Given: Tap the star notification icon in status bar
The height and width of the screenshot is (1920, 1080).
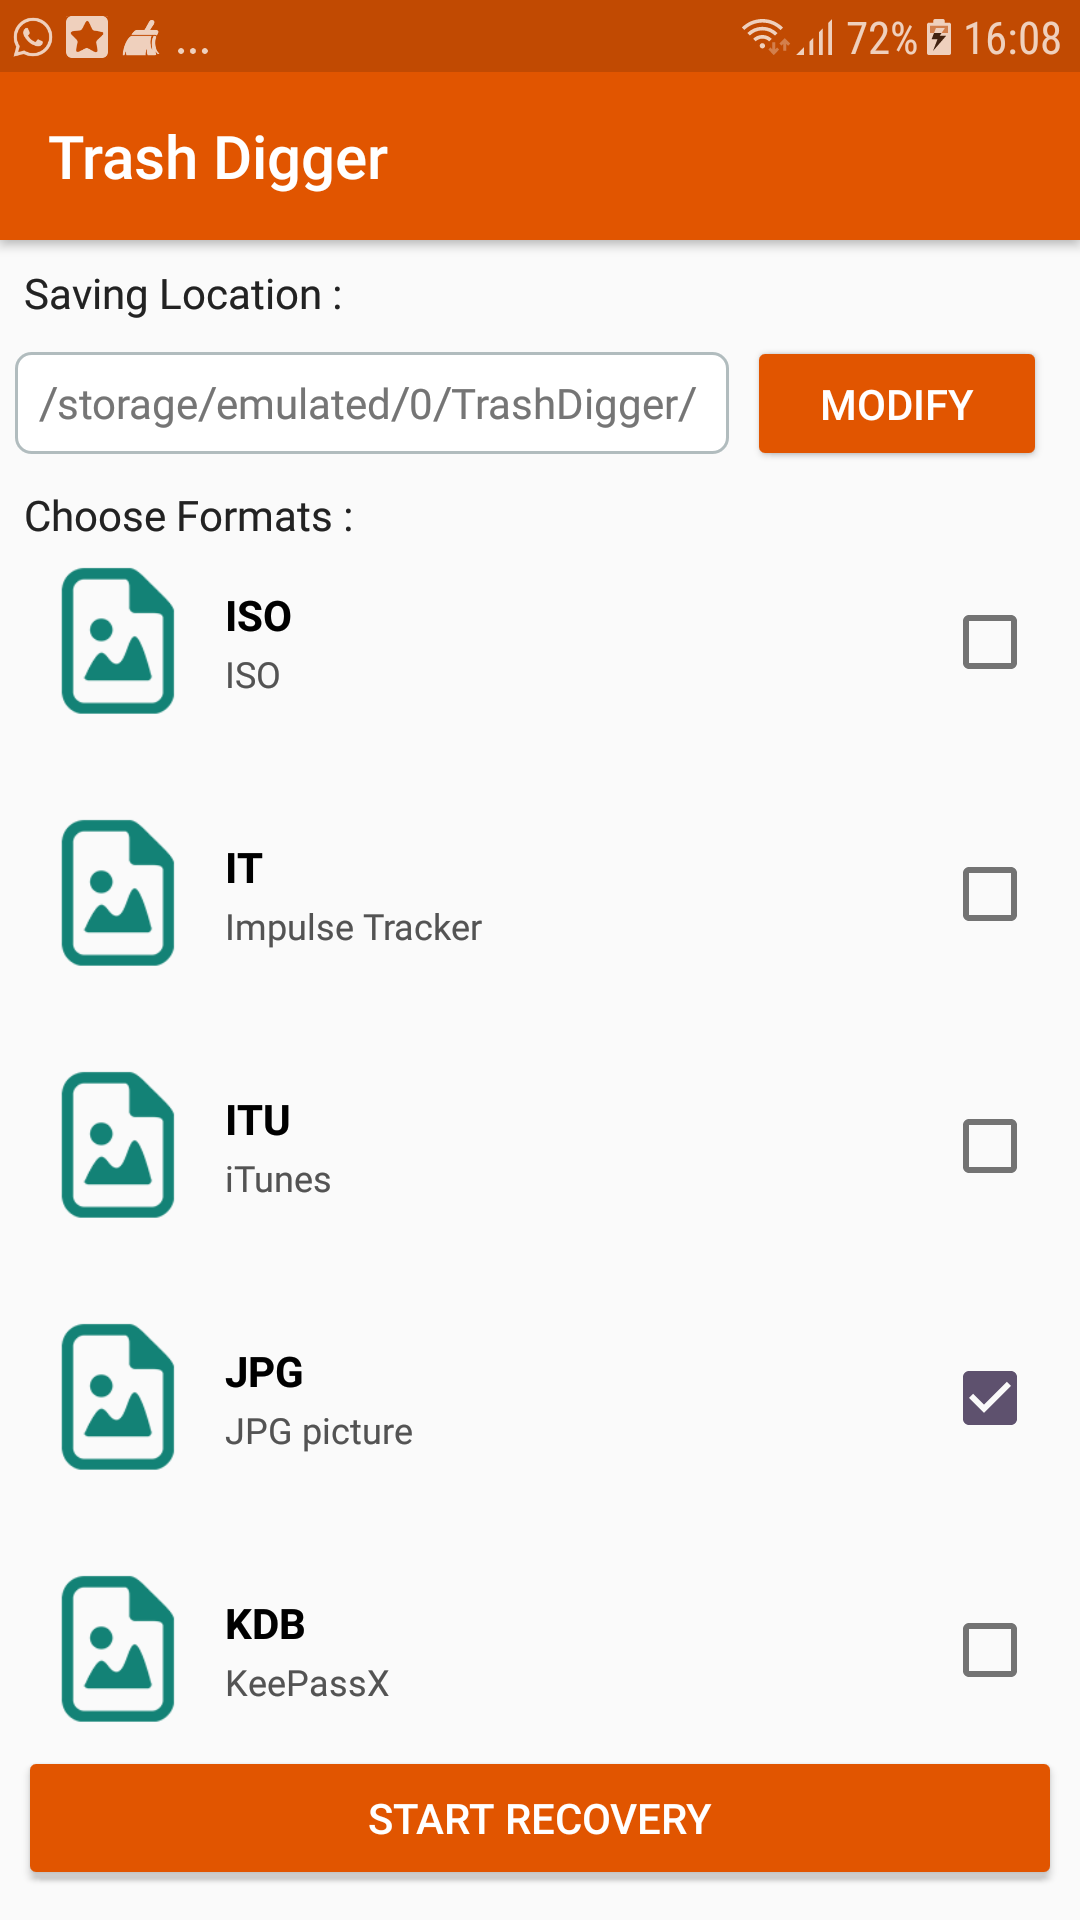Looking at the screenshot, I should point(87,38).
